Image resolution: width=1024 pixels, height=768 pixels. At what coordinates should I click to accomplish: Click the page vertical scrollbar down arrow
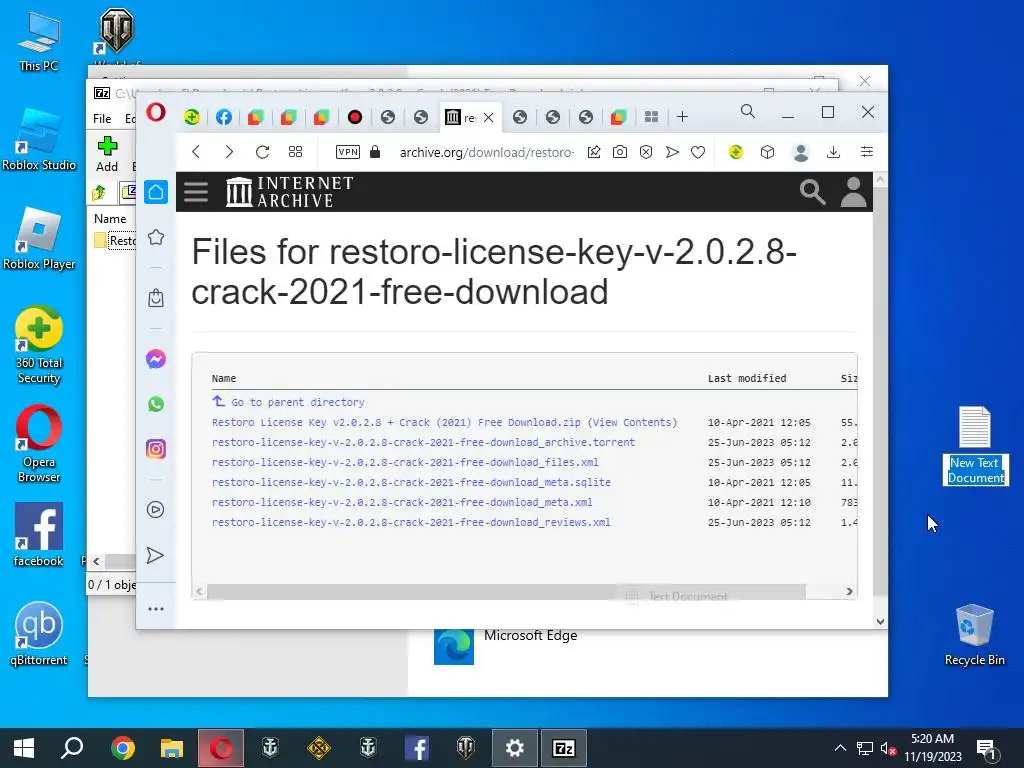880,621
